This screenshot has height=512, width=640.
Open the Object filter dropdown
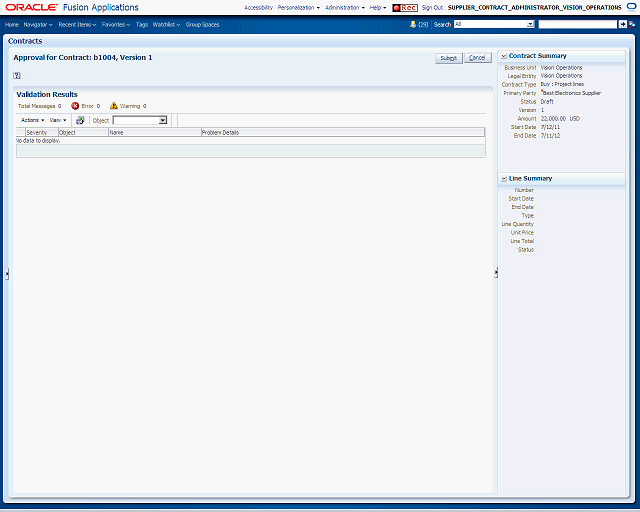pos(163,120)
